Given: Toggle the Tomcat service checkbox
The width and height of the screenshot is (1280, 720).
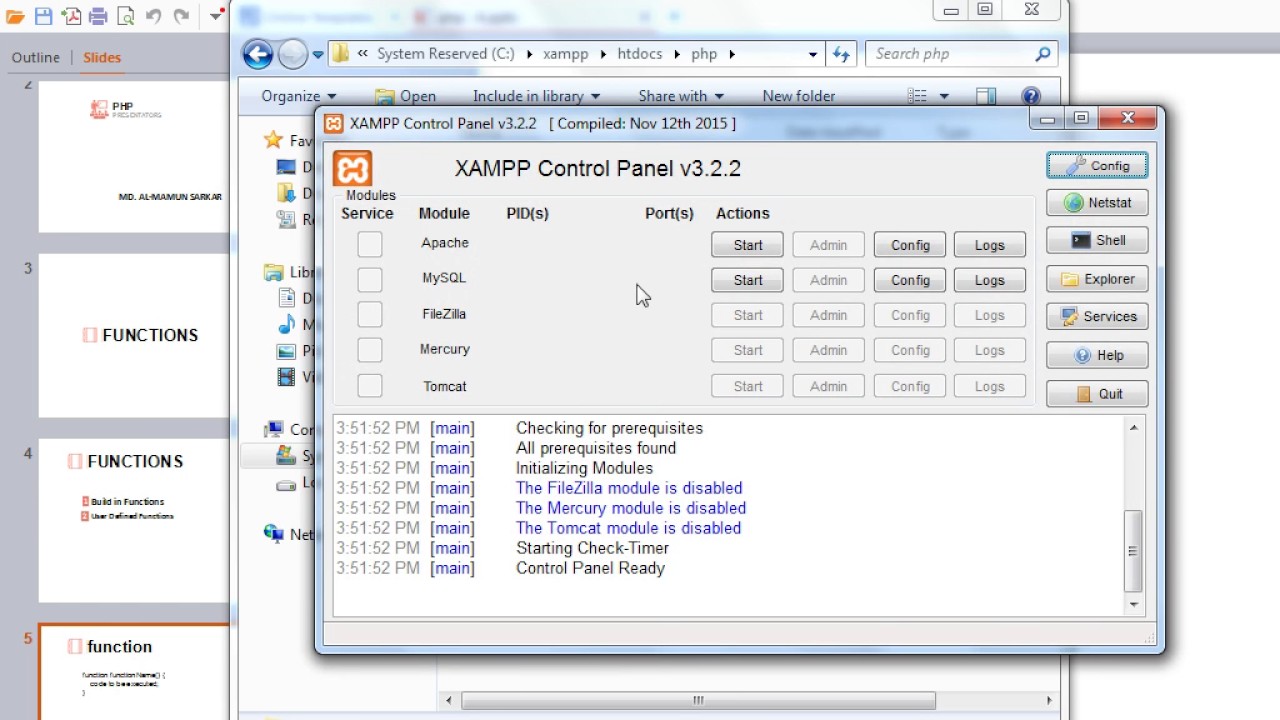Looking at the screenshot, I should (370, 386).
